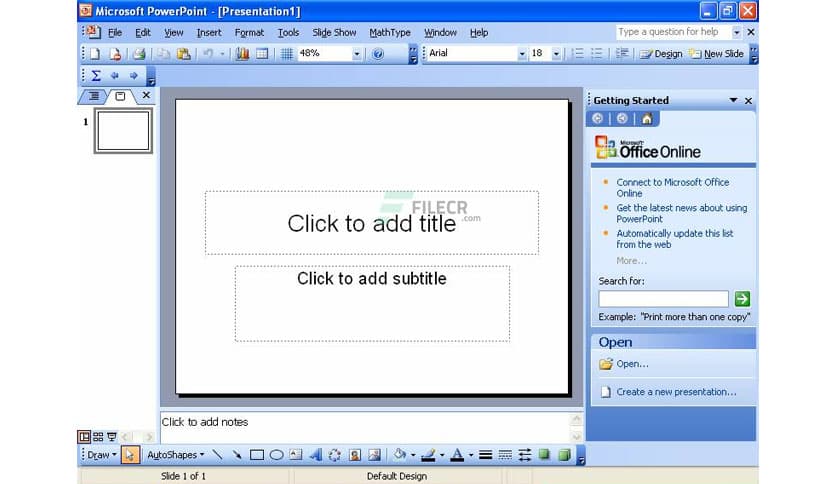Open the File menu
This screenshot has width=836, height=484.
[115, 33]
